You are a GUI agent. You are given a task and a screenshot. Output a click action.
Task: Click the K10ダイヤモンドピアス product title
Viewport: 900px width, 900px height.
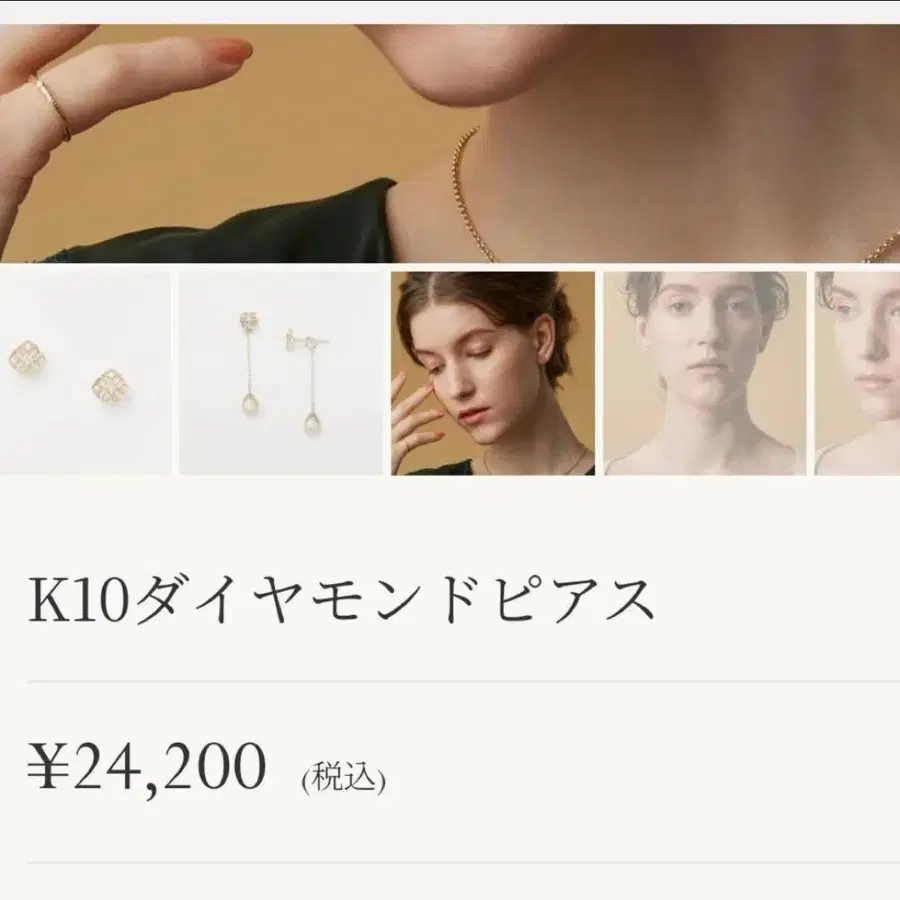[341, 600]
